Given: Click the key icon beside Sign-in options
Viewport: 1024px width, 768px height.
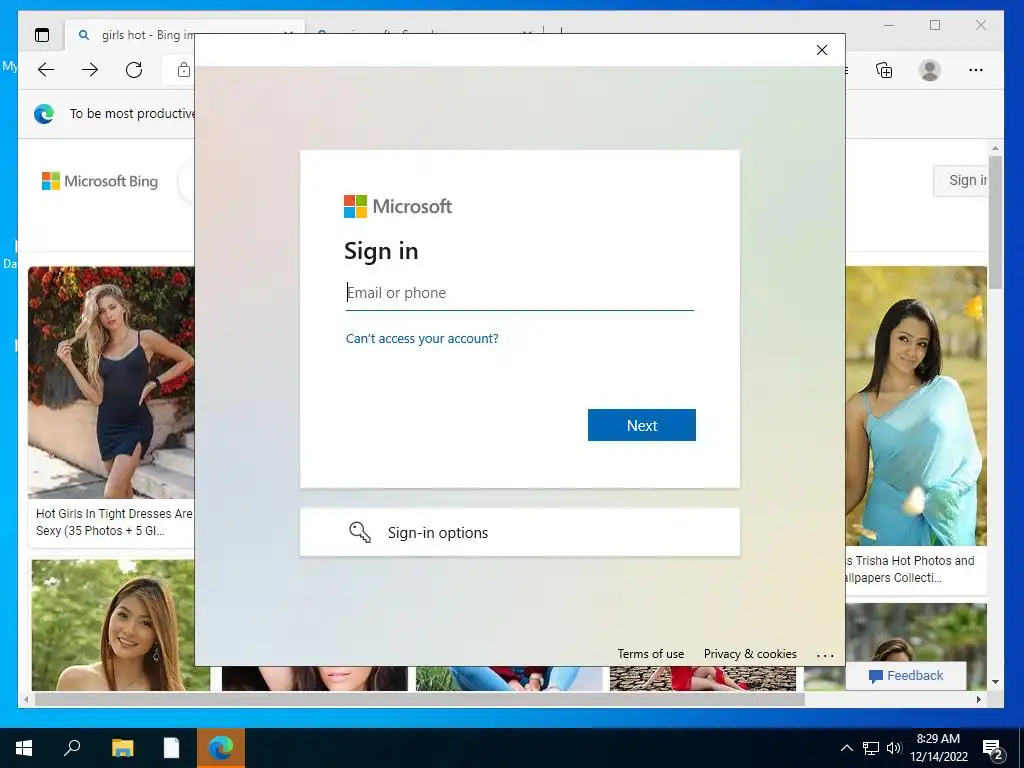Looking at the screenshot, I should pyautogui.click(x=360, y=532).
